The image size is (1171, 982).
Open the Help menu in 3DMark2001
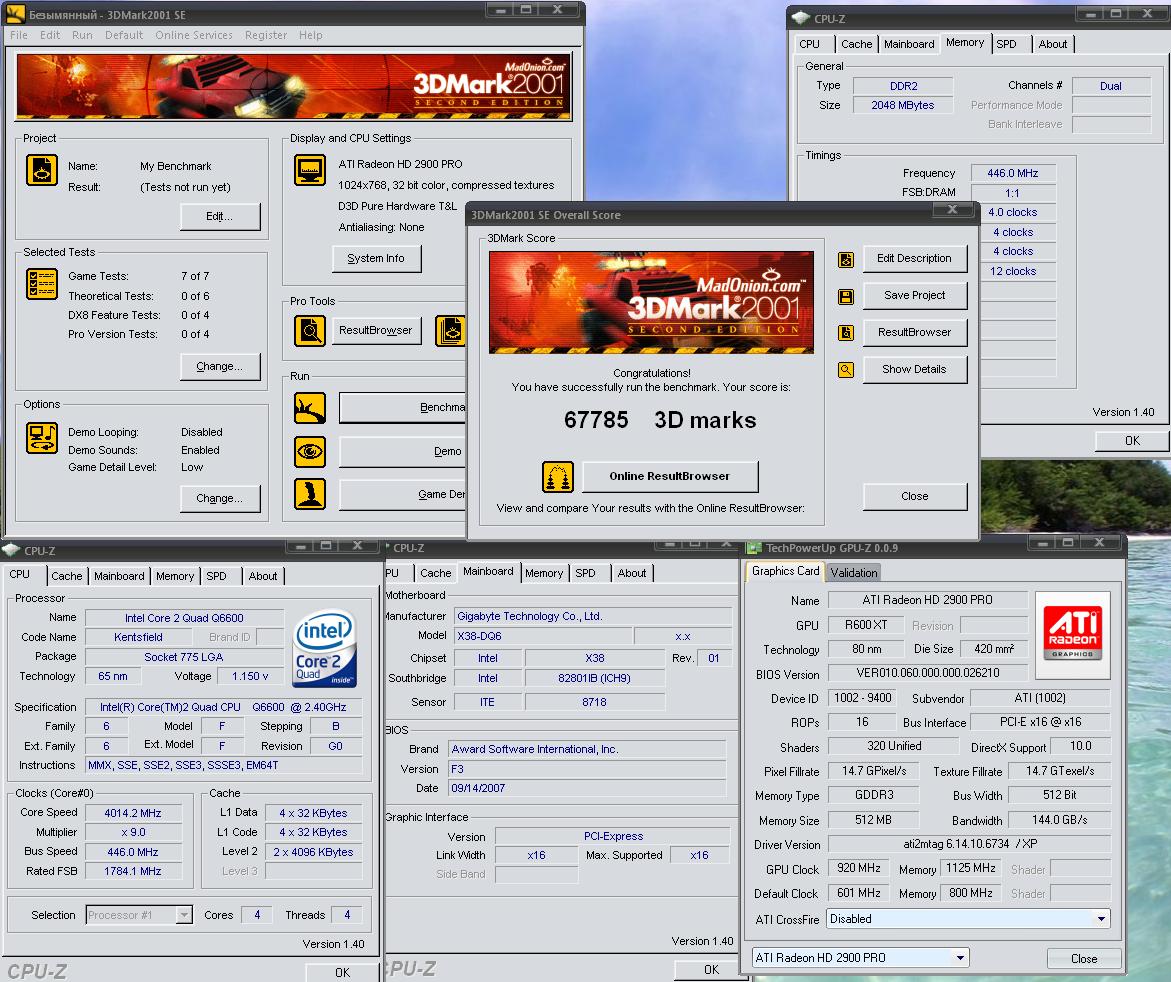click(x=311, y=35)
